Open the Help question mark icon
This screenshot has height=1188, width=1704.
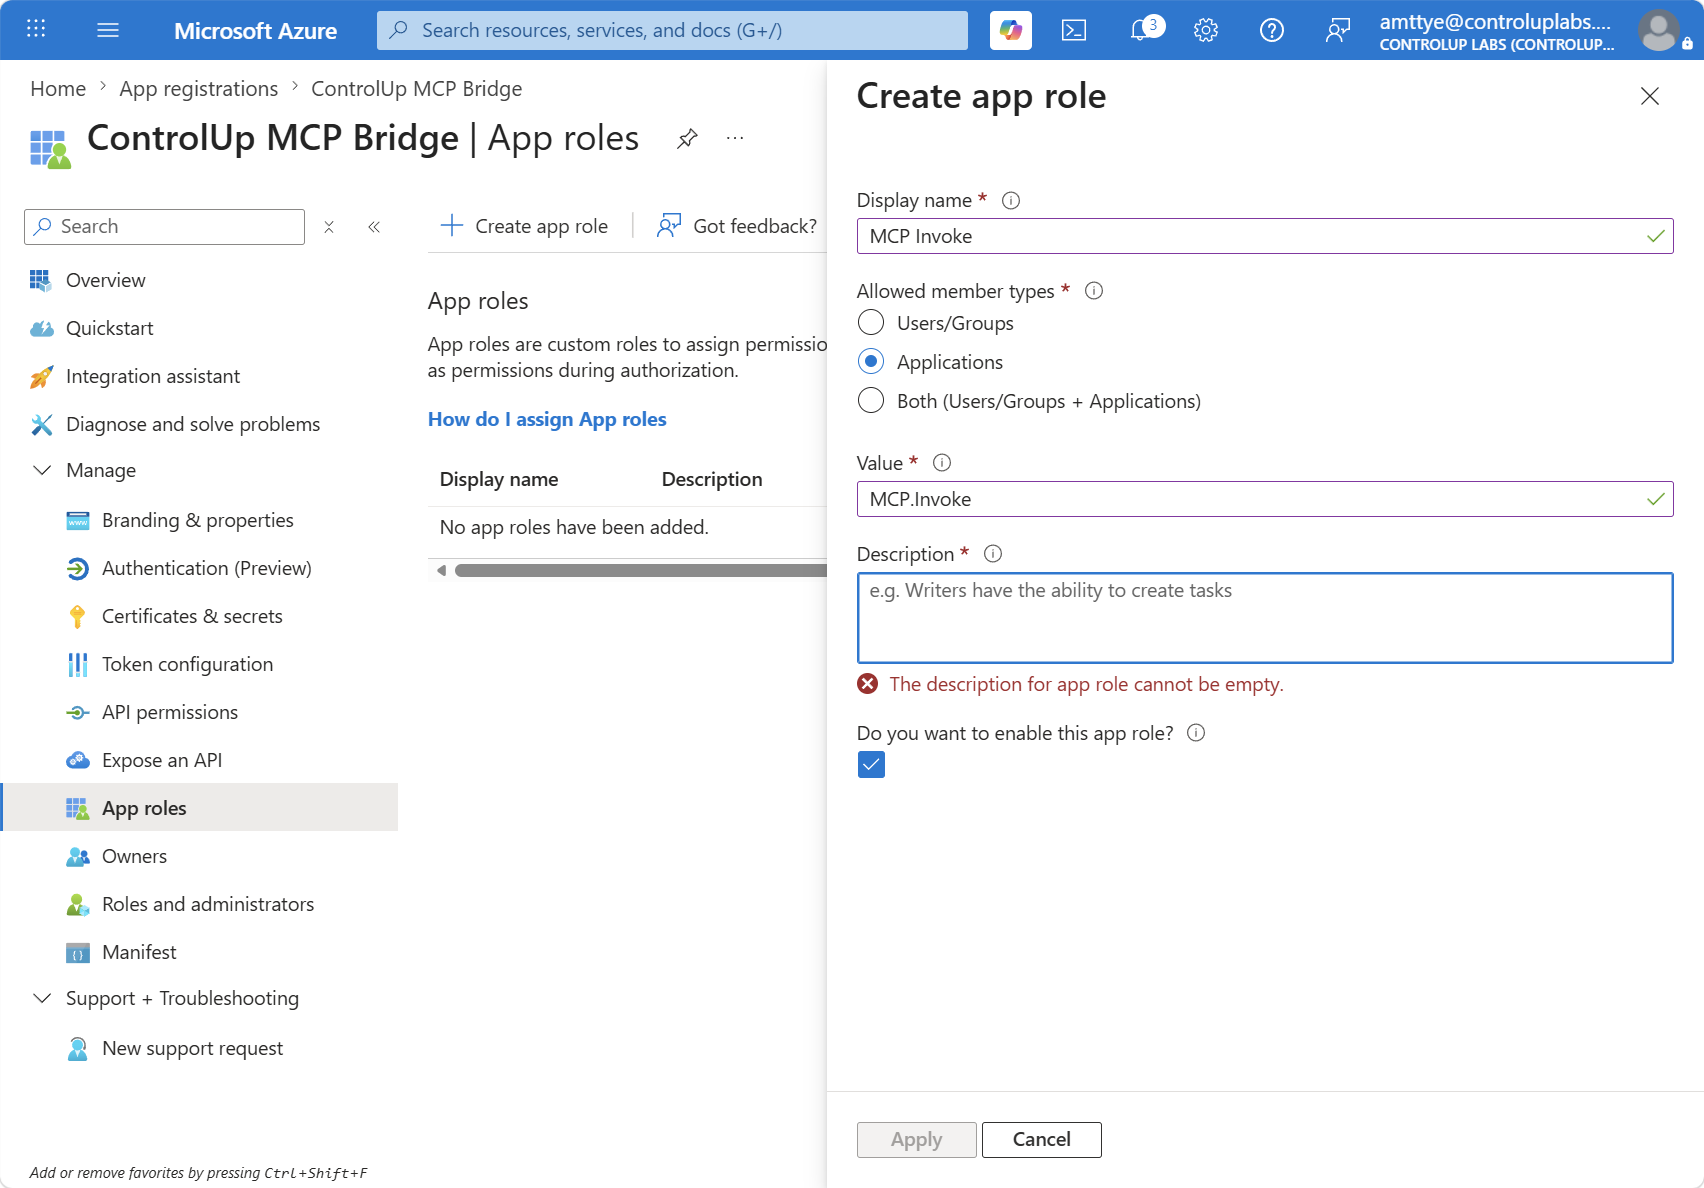1272,30
